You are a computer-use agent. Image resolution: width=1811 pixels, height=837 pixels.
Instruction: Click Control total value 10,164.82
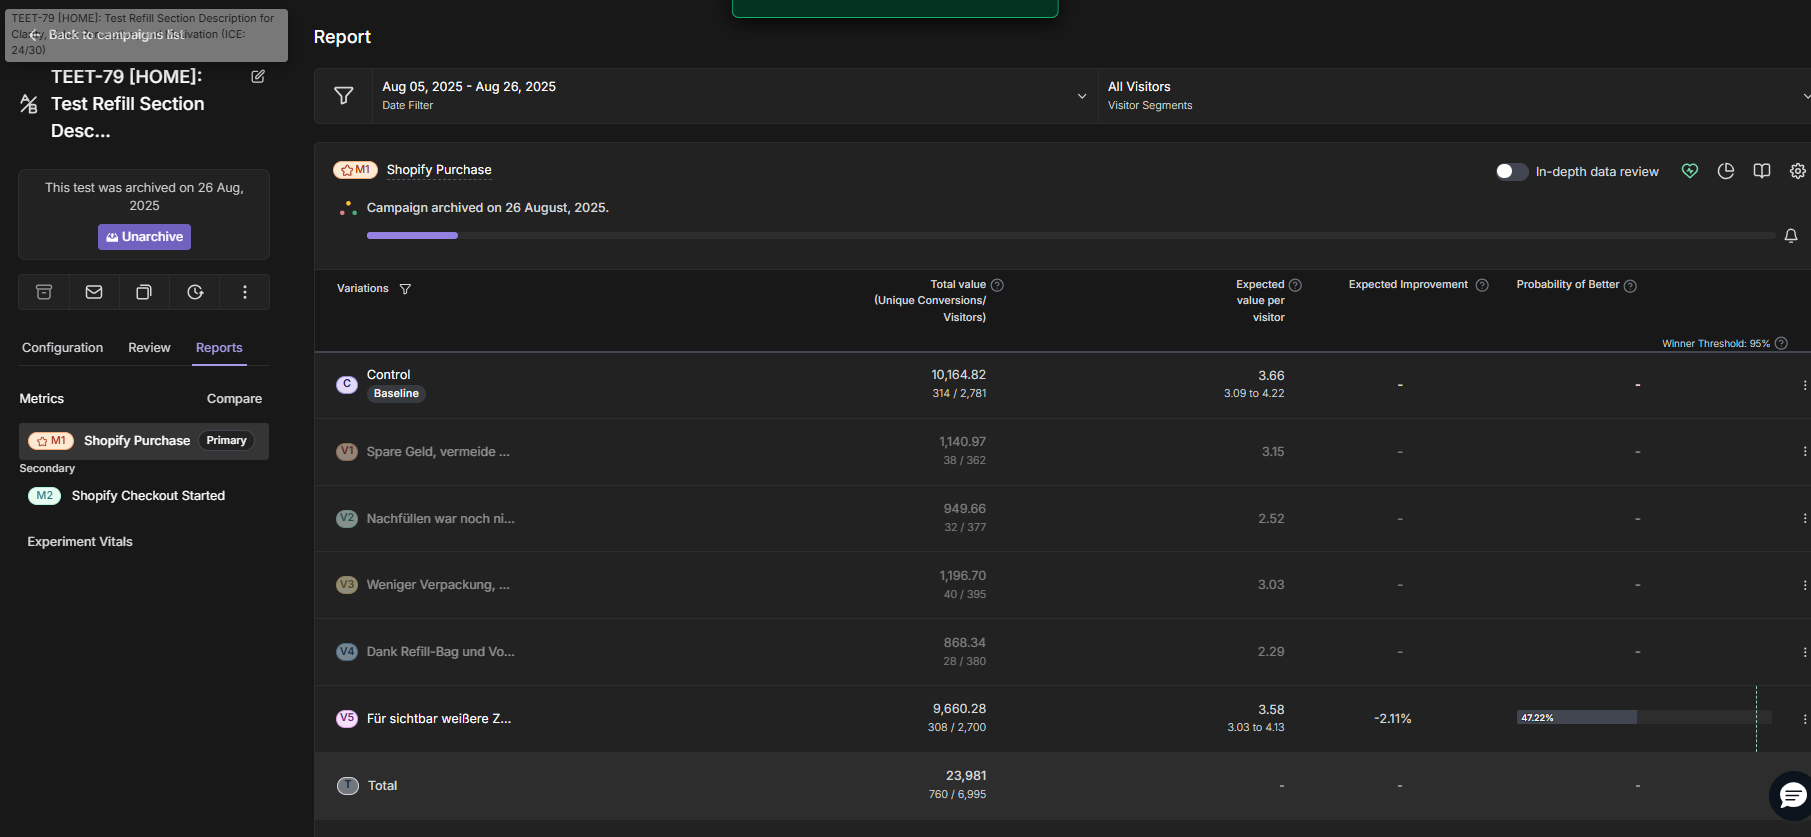click(x=959, y=375)
